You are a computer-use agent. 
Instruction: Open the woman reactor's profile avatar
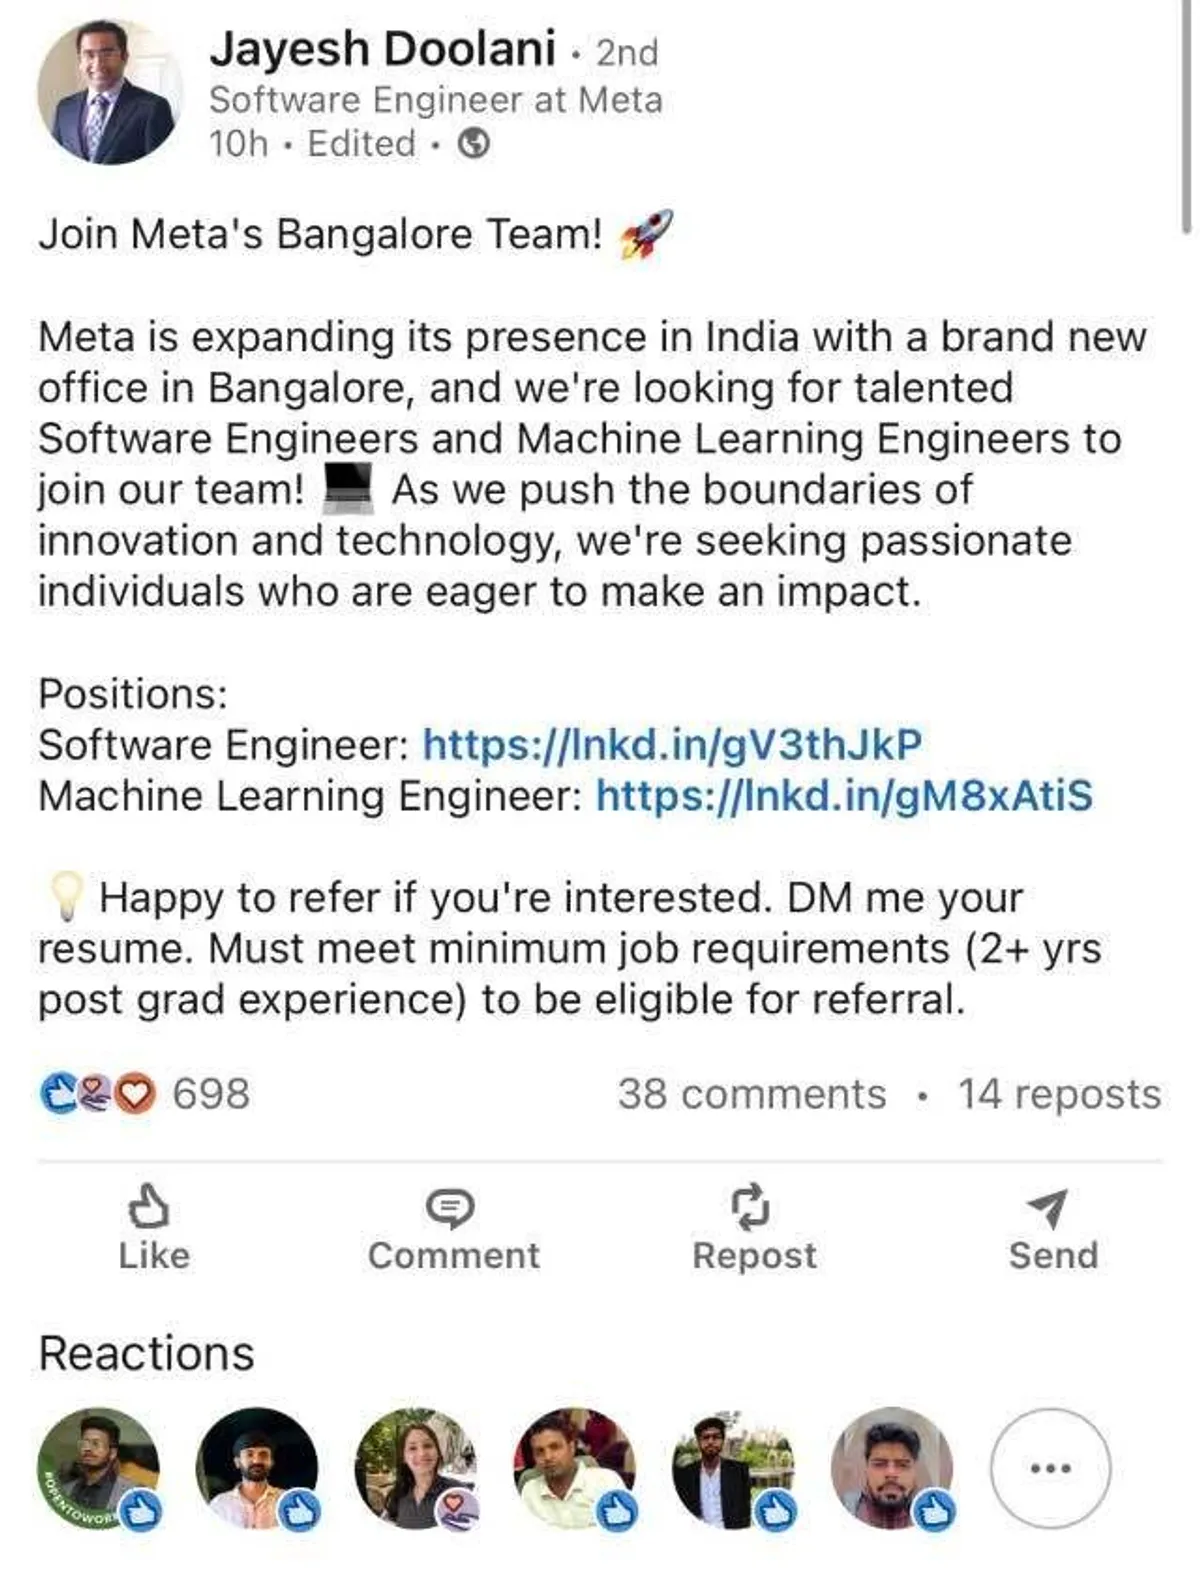click(x=415, y=1468)
